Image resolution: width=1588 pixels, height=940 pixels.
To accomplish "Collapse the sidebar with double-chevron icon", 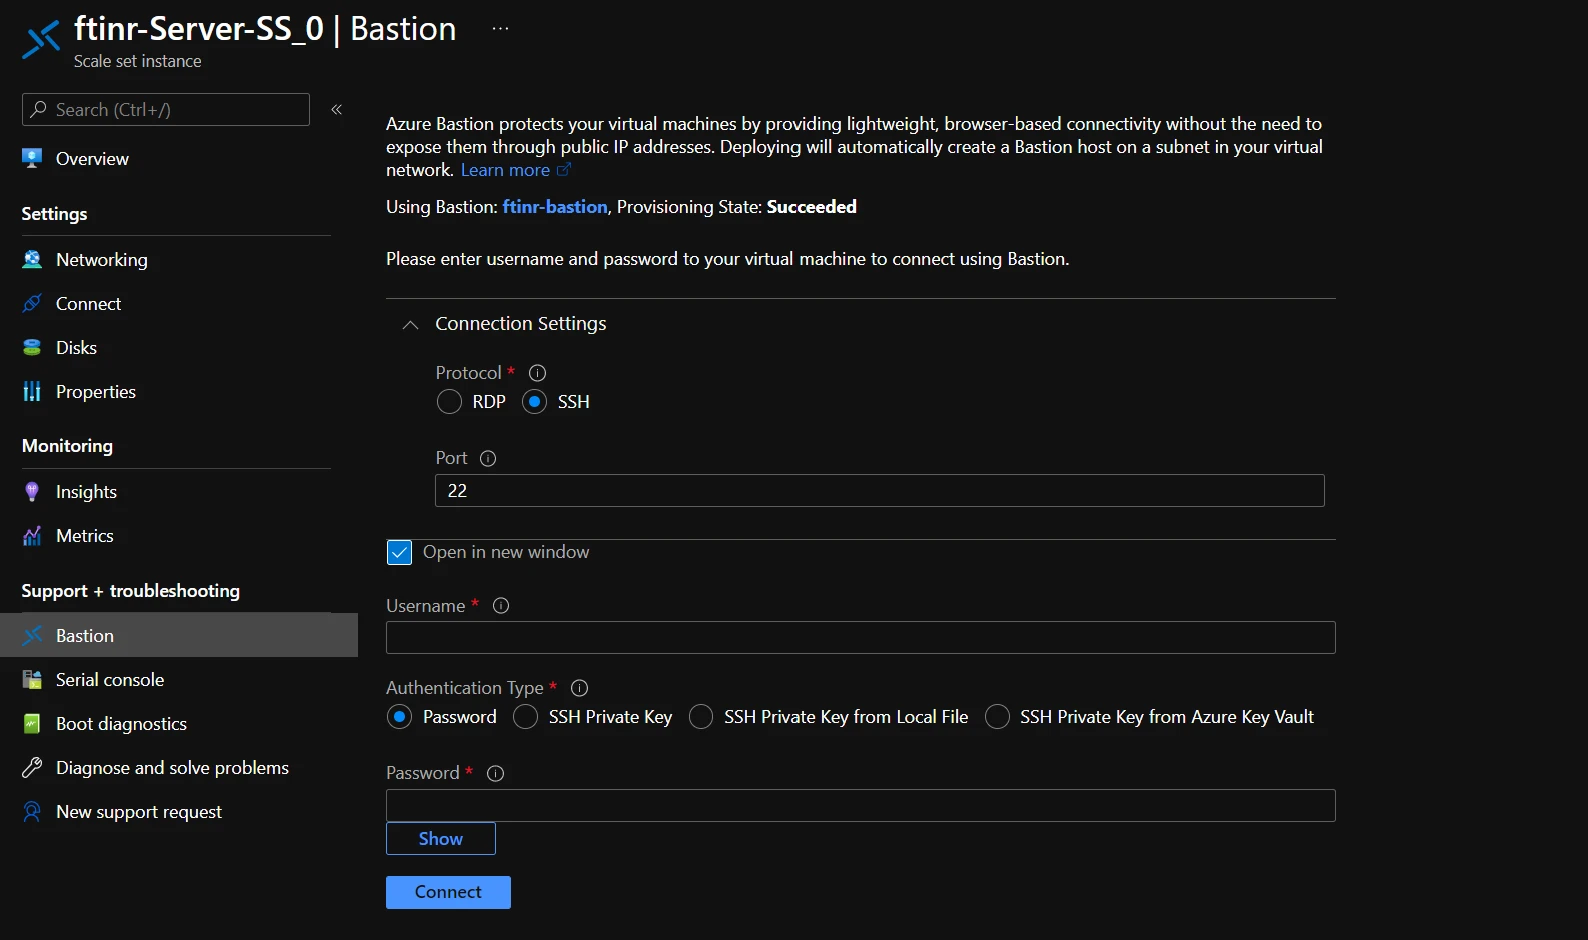I will (x=337, y=109).
